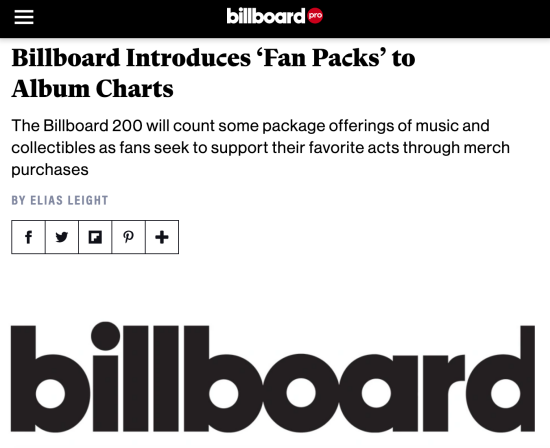Click the word 'purchases' in the subheading
The image size is (550, 448).
50,170
